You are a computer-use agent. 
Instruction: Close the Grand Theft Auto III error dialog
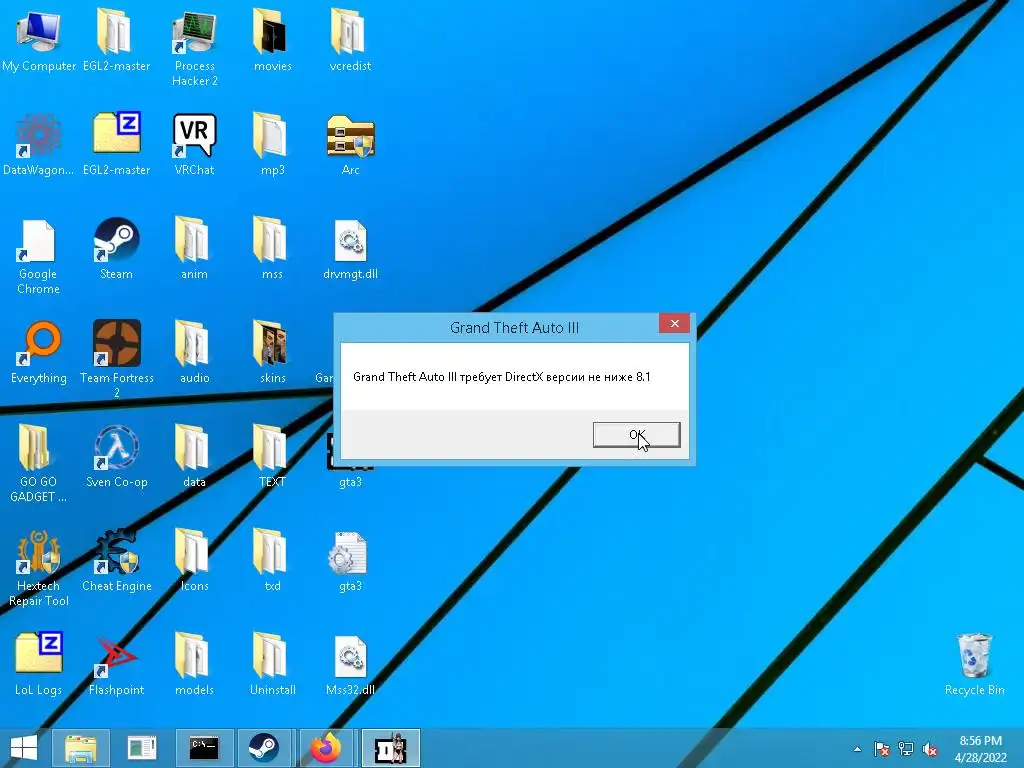click(674, 323)
